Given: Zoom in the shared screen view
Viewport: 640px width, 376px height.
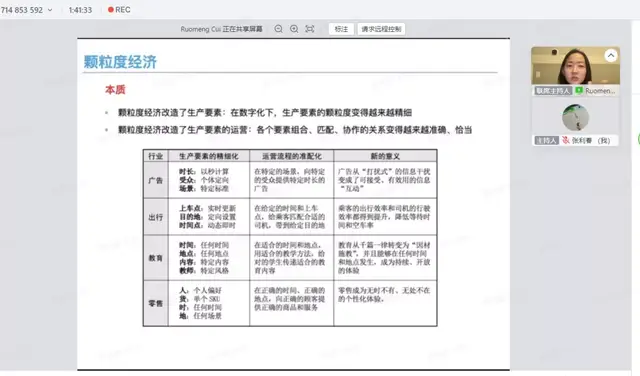Looking at the screenshot, I should (294, 29).
